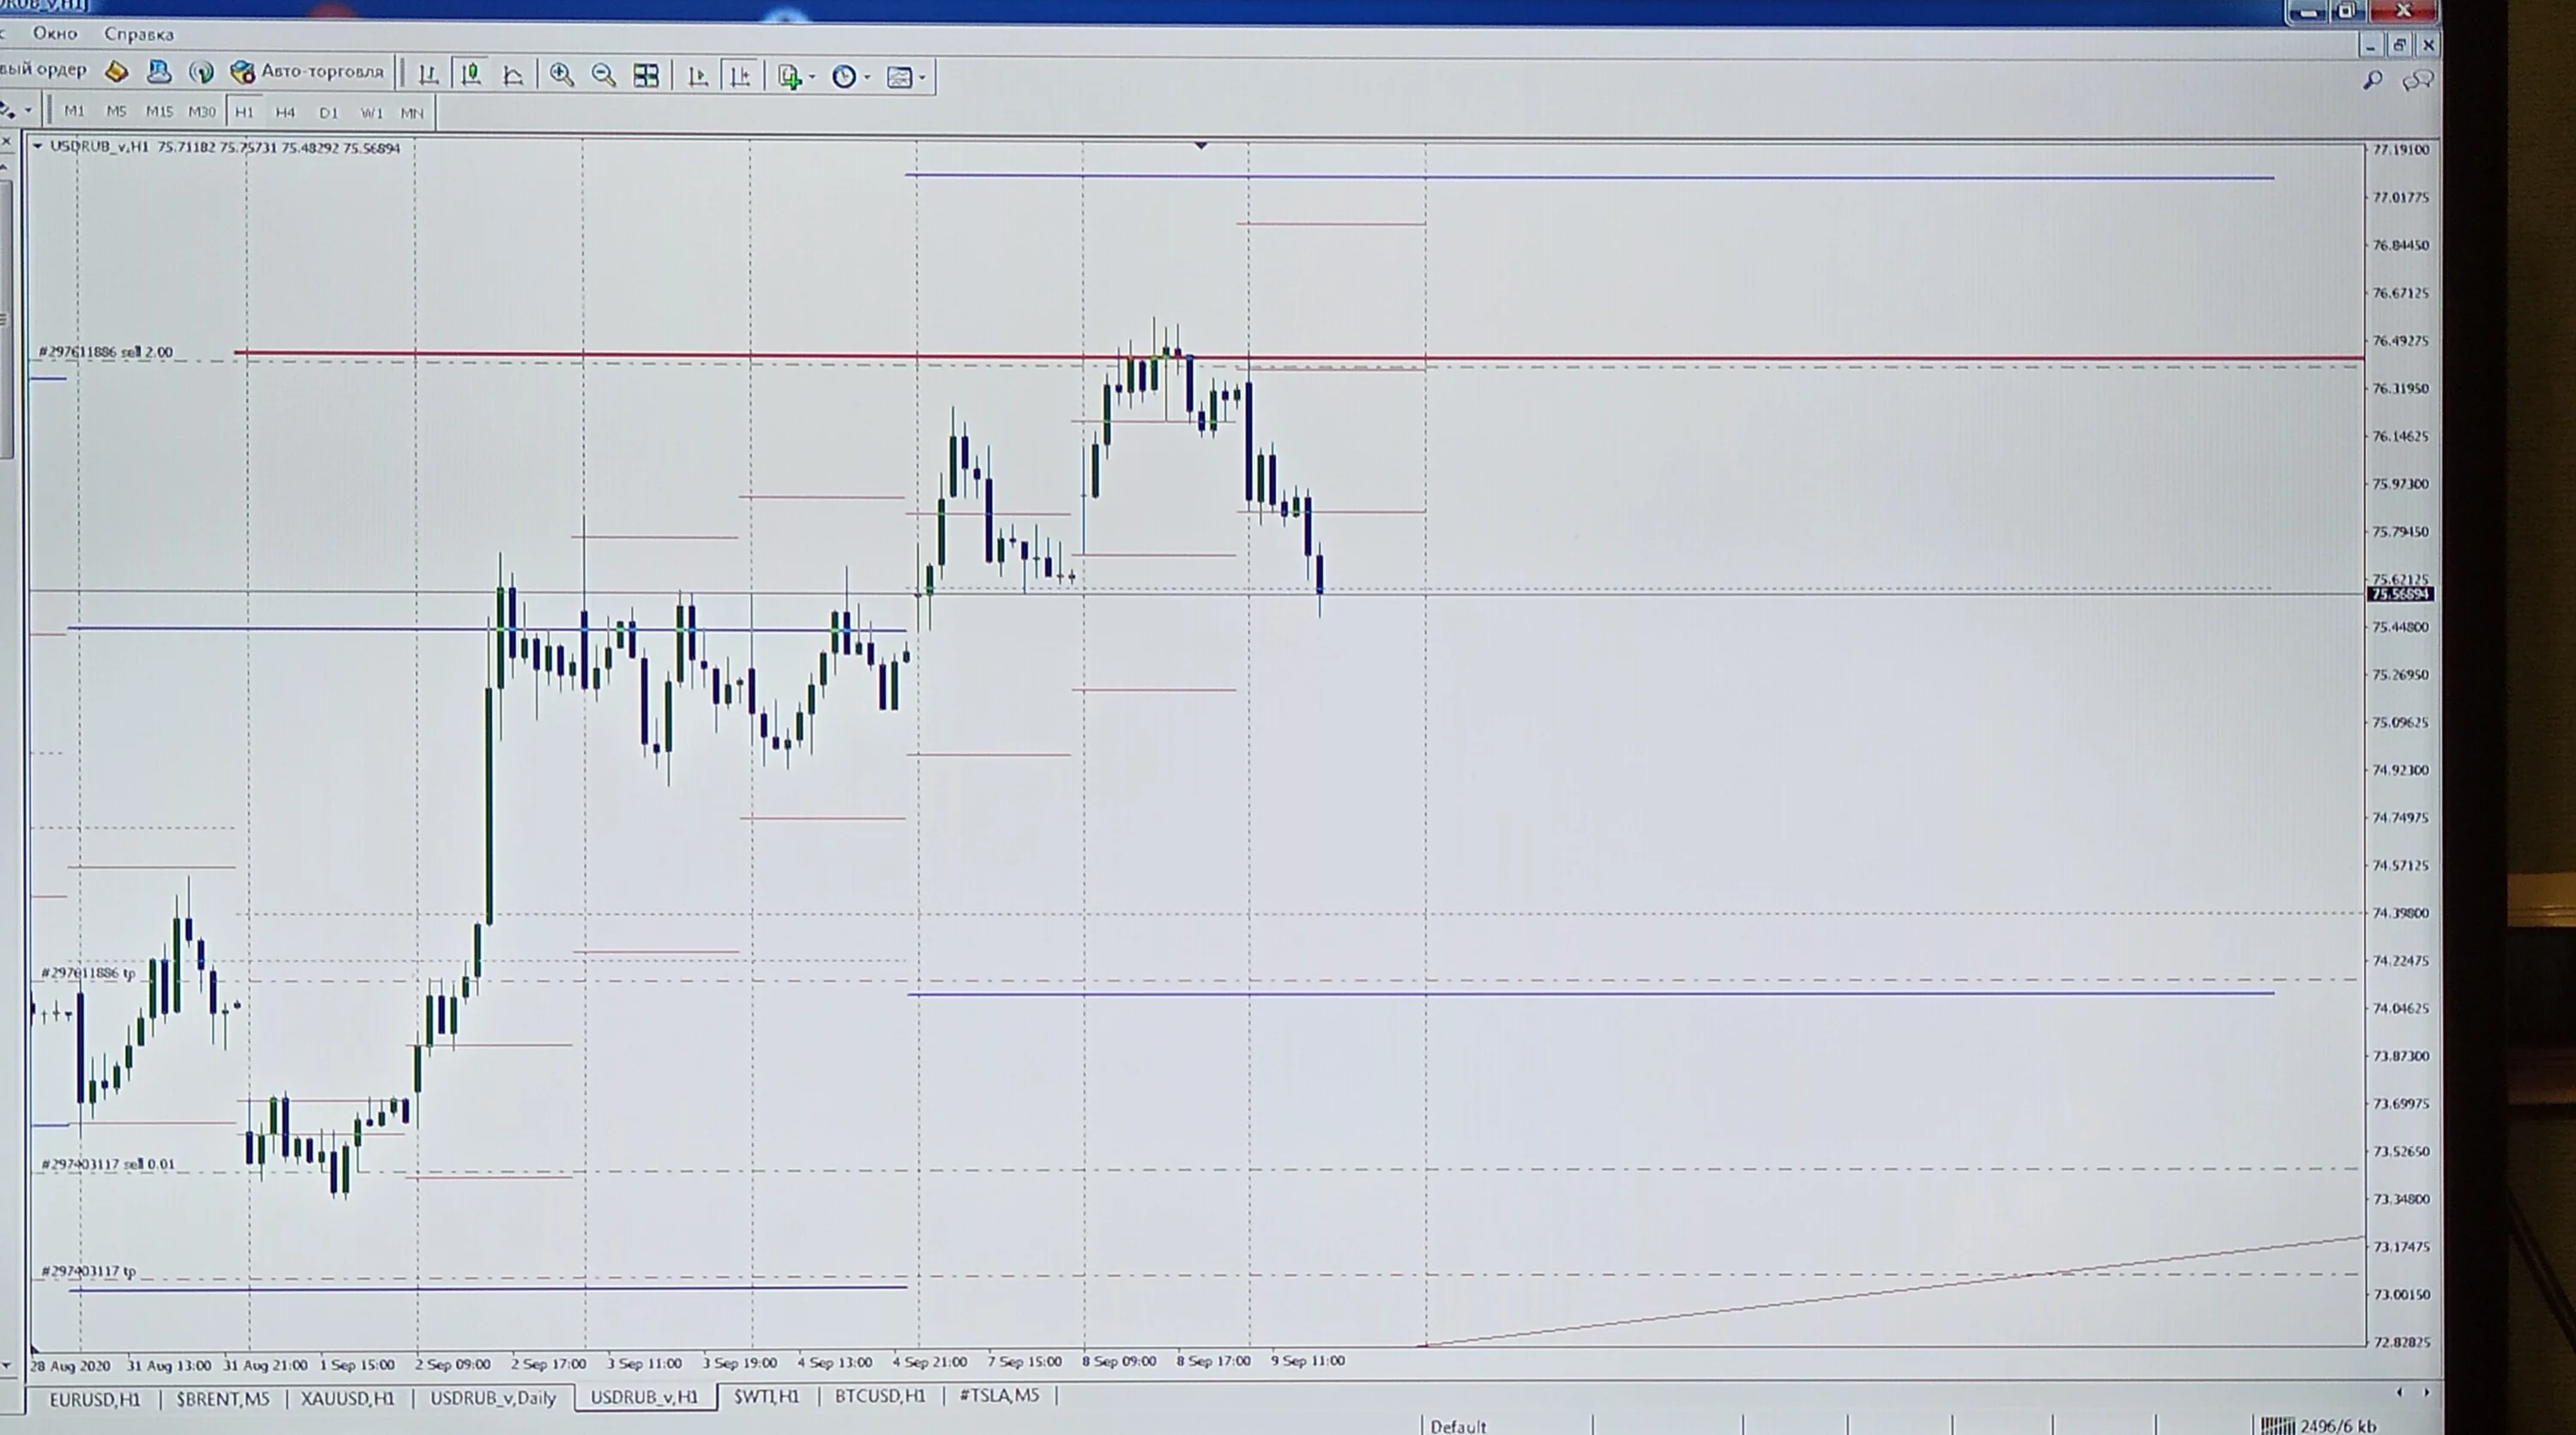Screen dimensions: 2576x1435
Task: Open the periods clock icon
Action: 844,77
